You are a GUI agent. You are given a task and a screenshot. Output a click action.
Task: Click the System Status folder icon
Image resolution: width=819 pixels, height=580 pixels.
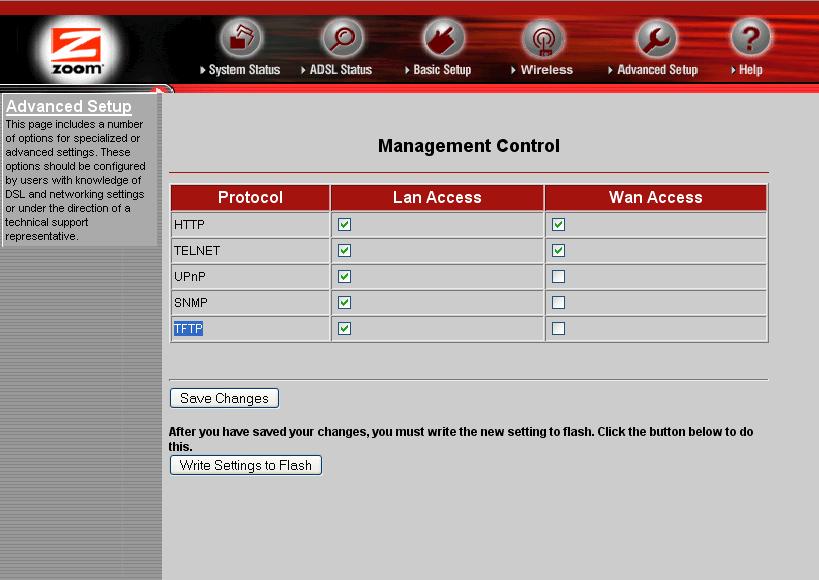click(241, 39)
